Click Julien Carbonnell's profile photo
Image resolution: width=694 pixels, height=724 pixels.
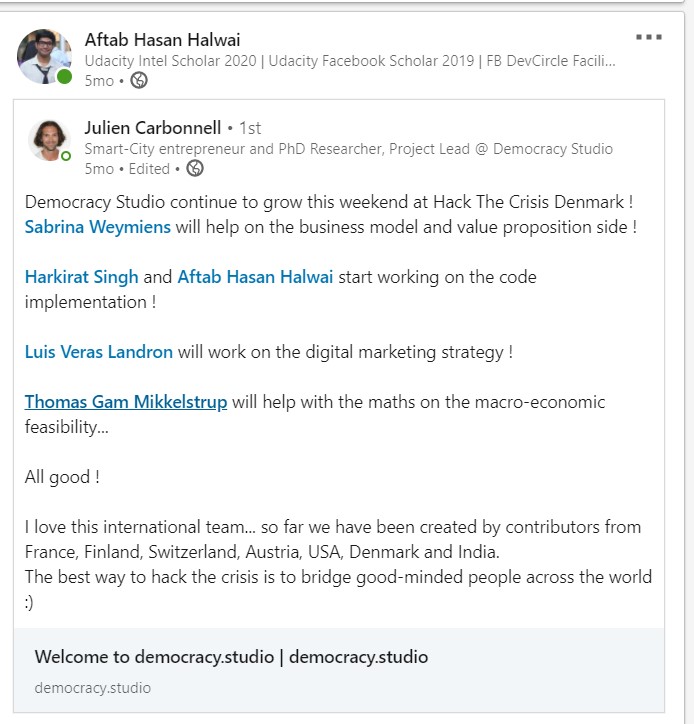(x=49, y=140)
